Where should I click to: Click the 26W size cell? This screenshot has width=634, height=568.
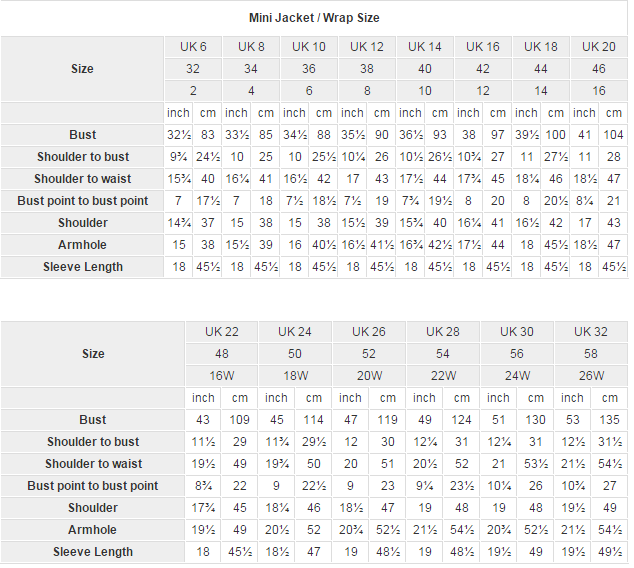tap(591, 376)
